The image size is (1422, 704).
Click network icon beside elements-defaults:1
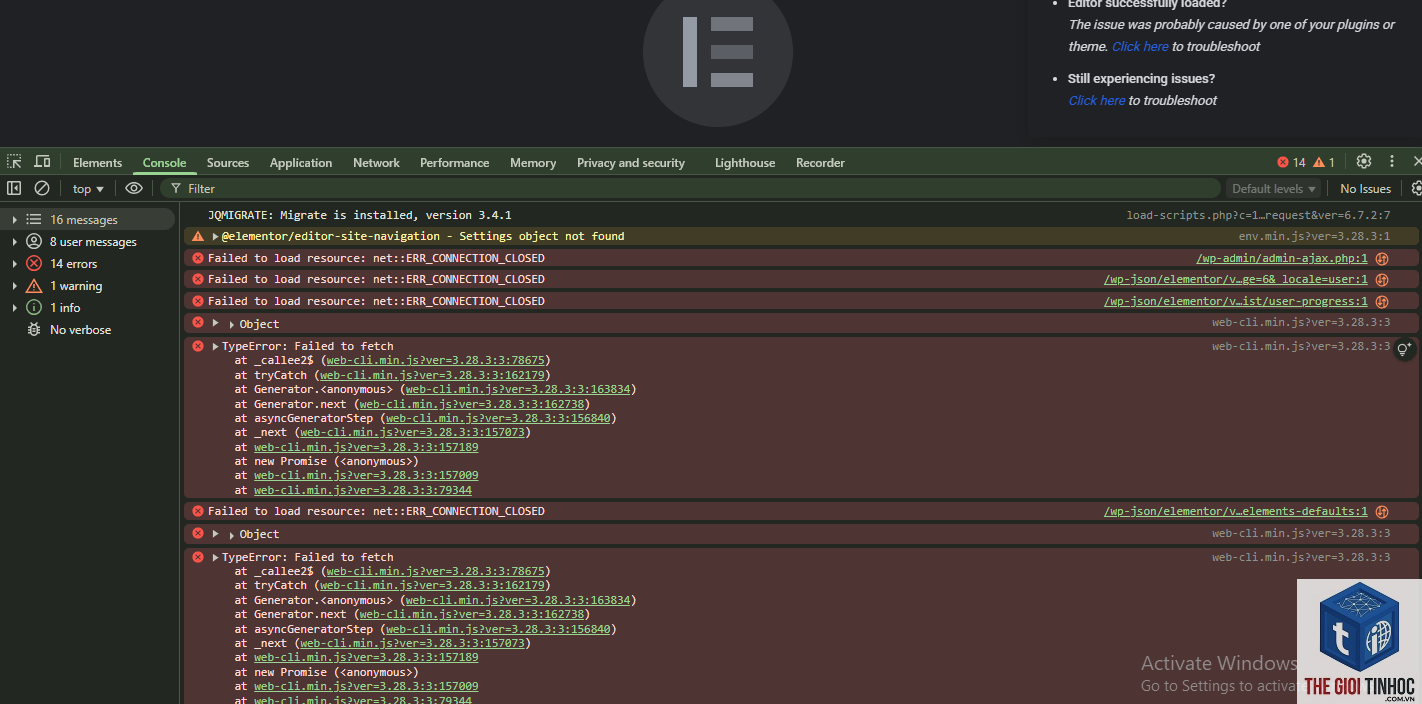pyautogui.click(x=1382, y=511)
